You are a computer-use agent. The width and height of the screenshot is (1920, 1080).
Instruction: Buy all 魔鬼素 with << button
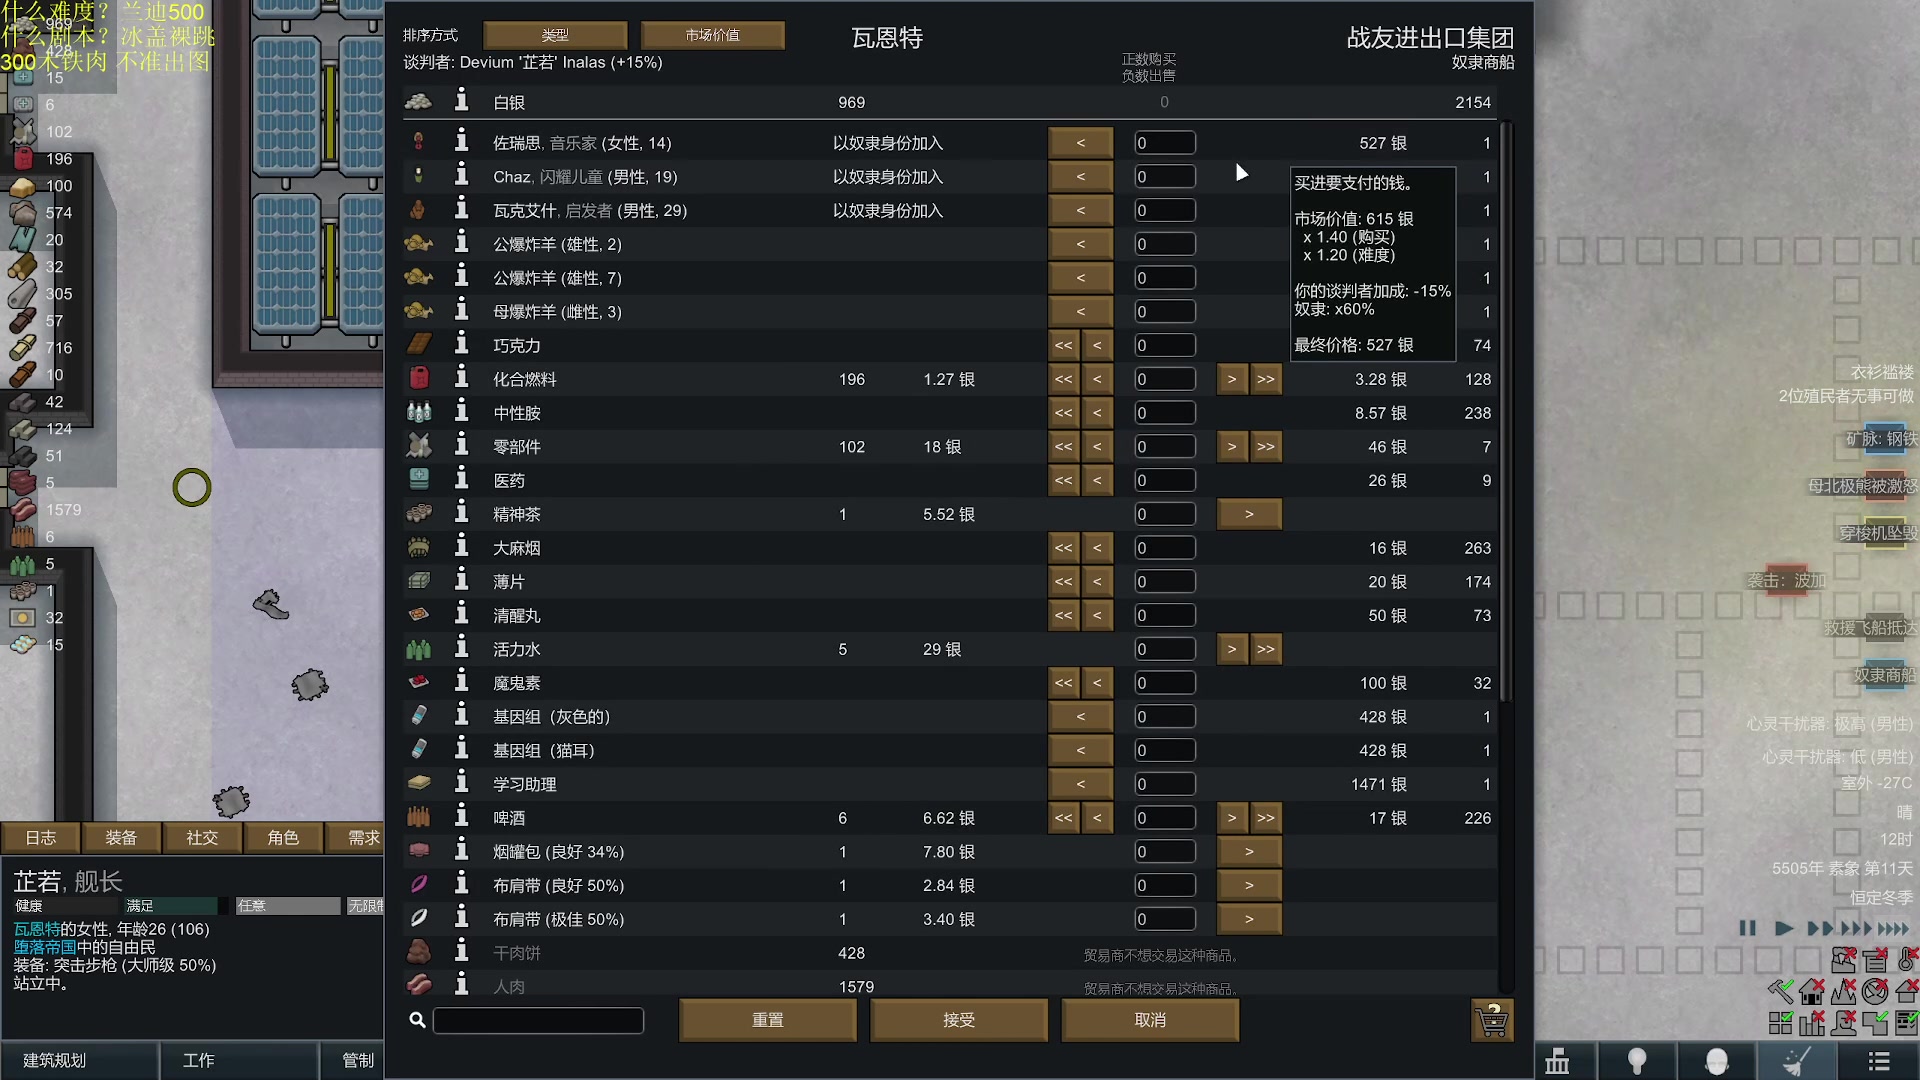(1063, 682)
